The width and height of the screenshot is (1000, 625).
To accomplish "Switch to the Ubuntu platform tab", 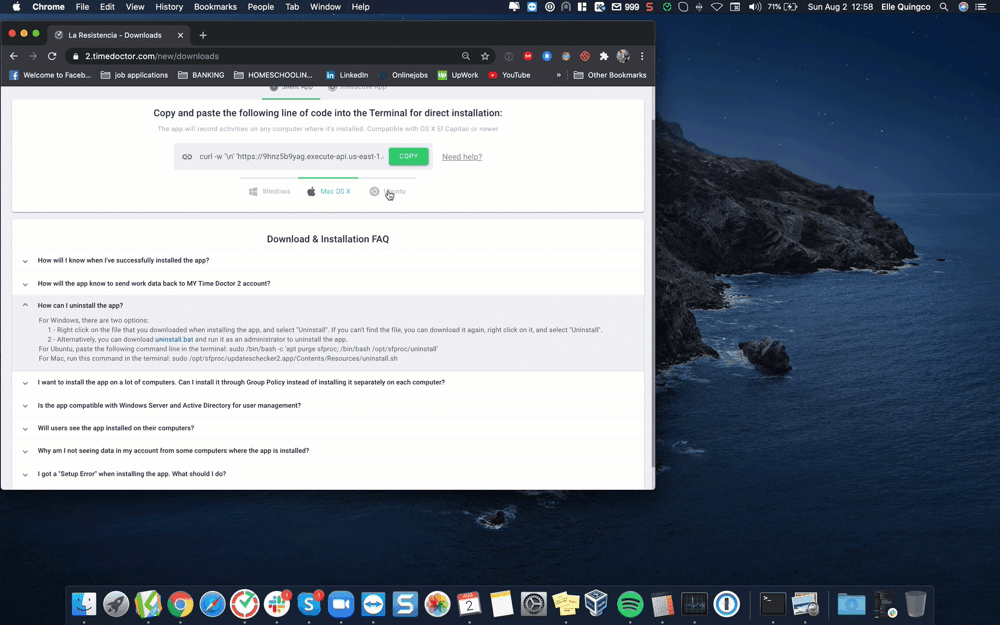I will coord(387,191).
